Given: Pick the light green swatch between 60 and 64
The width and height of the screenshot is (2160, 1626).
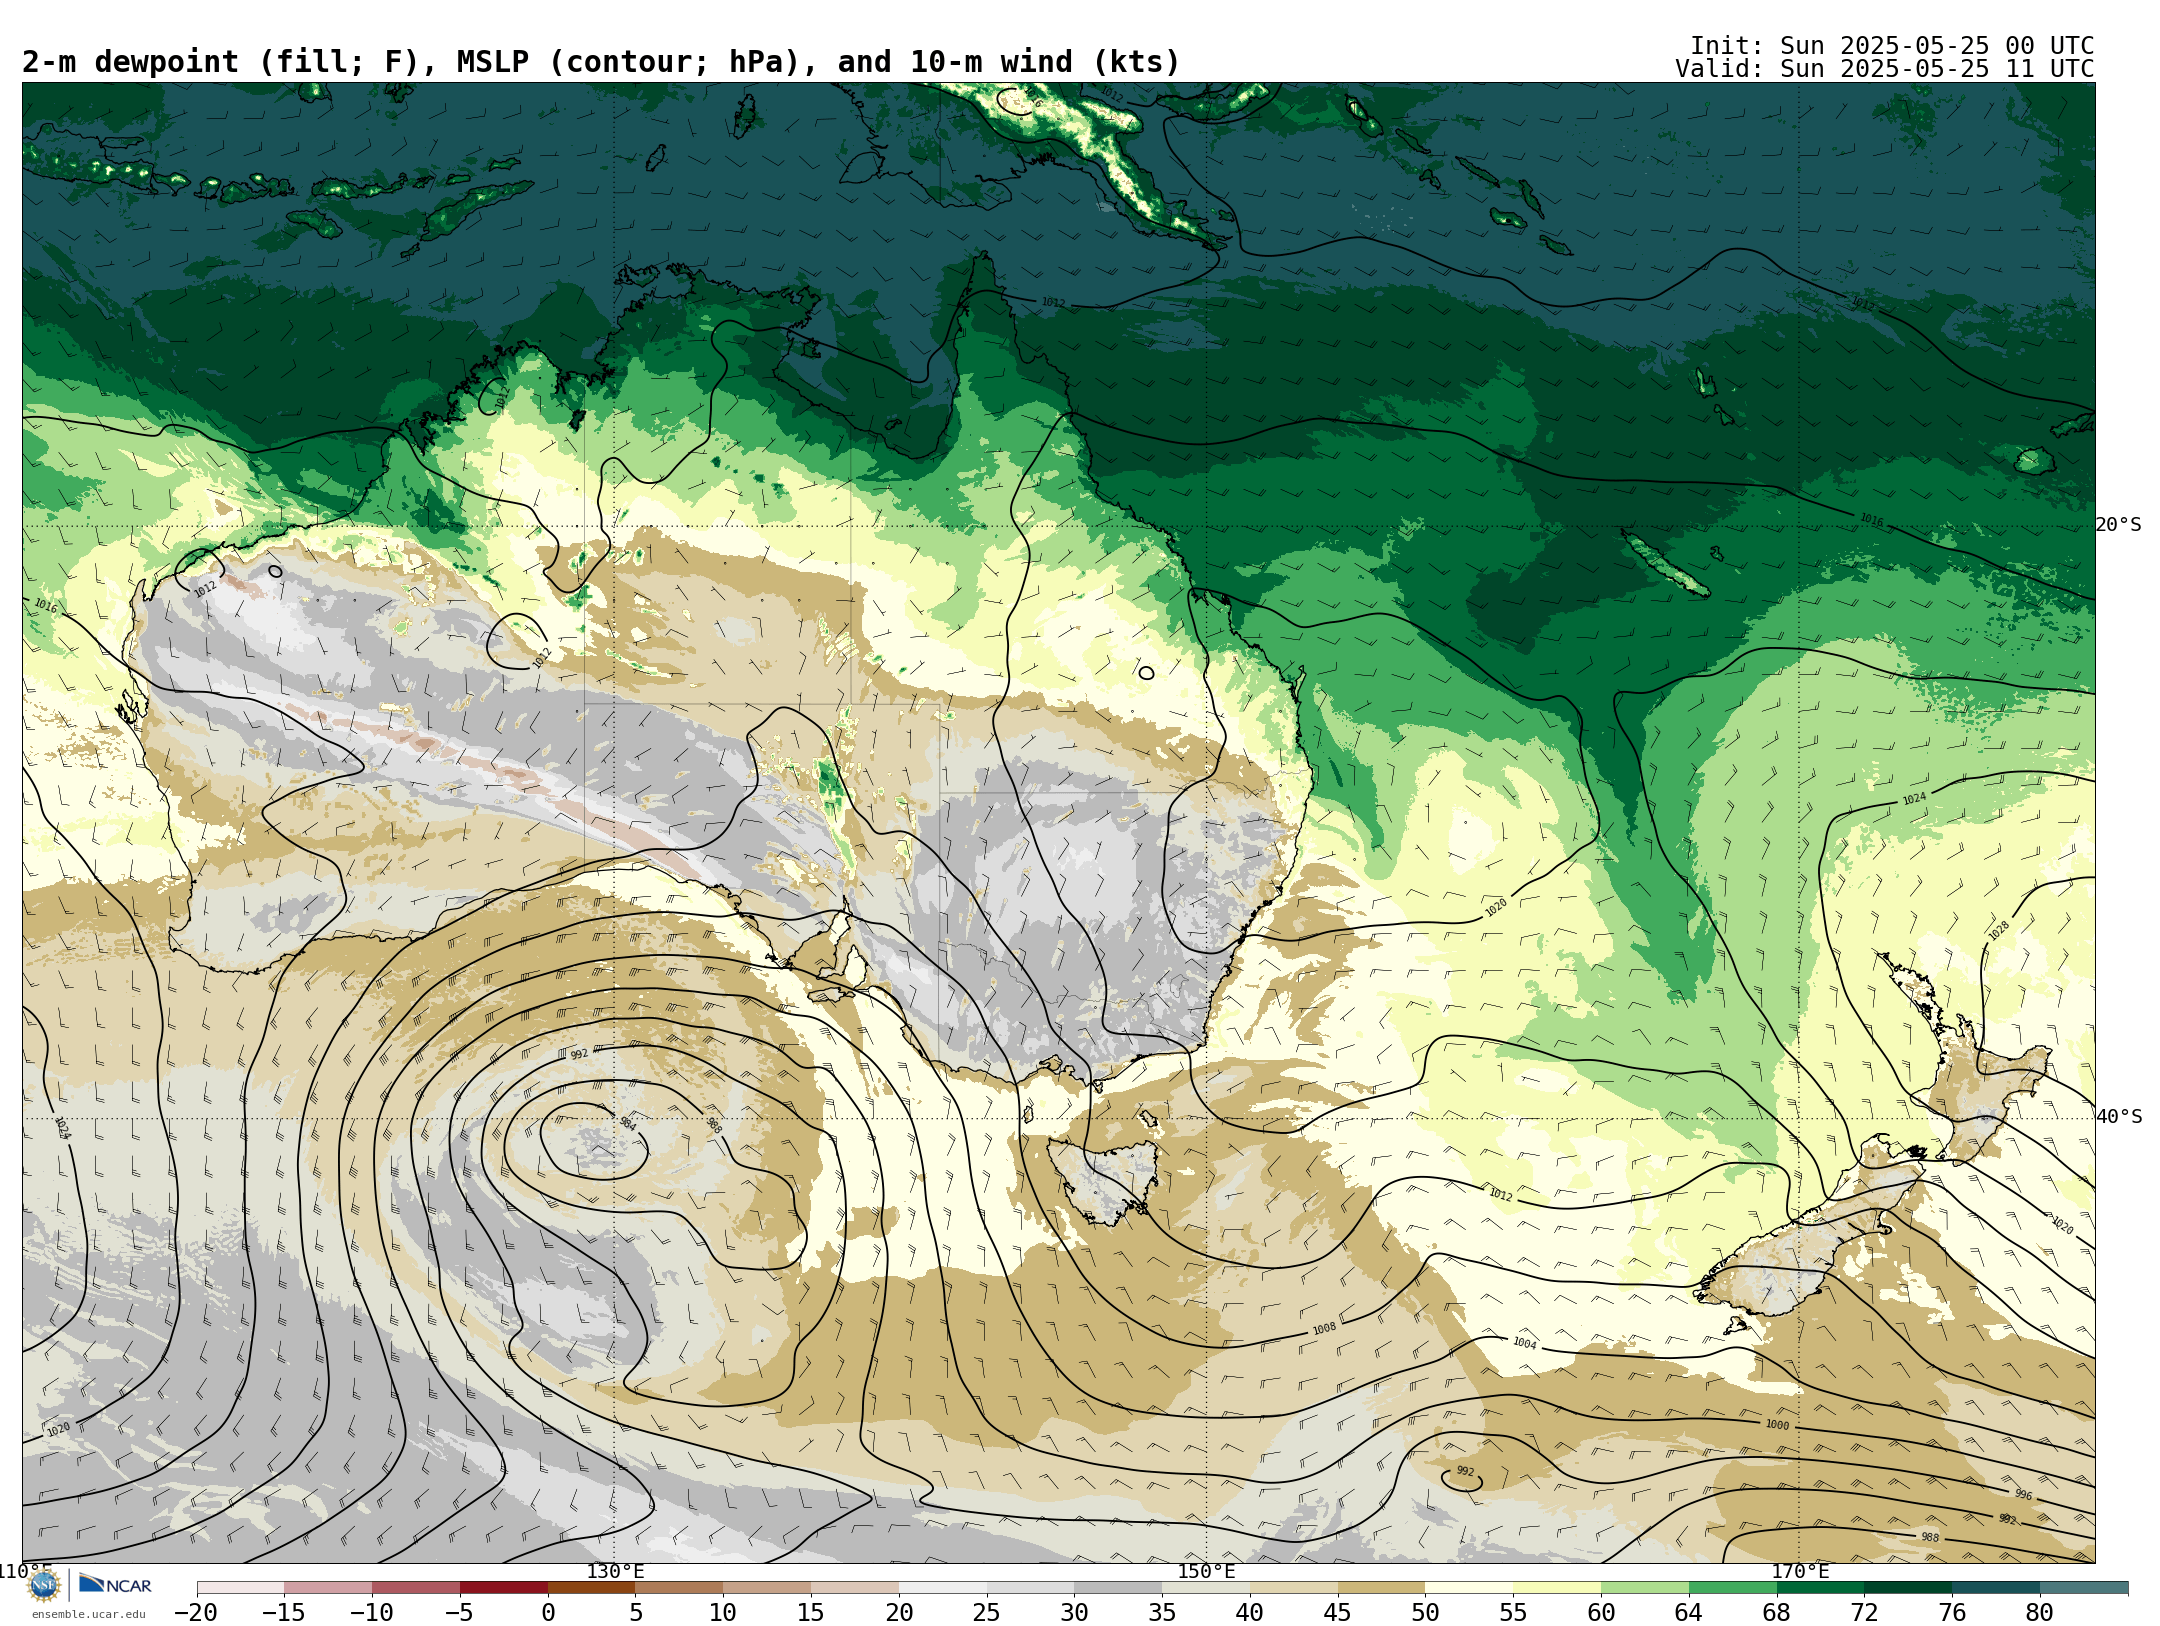Looking at the screenshot, I should (1645, 1588).
